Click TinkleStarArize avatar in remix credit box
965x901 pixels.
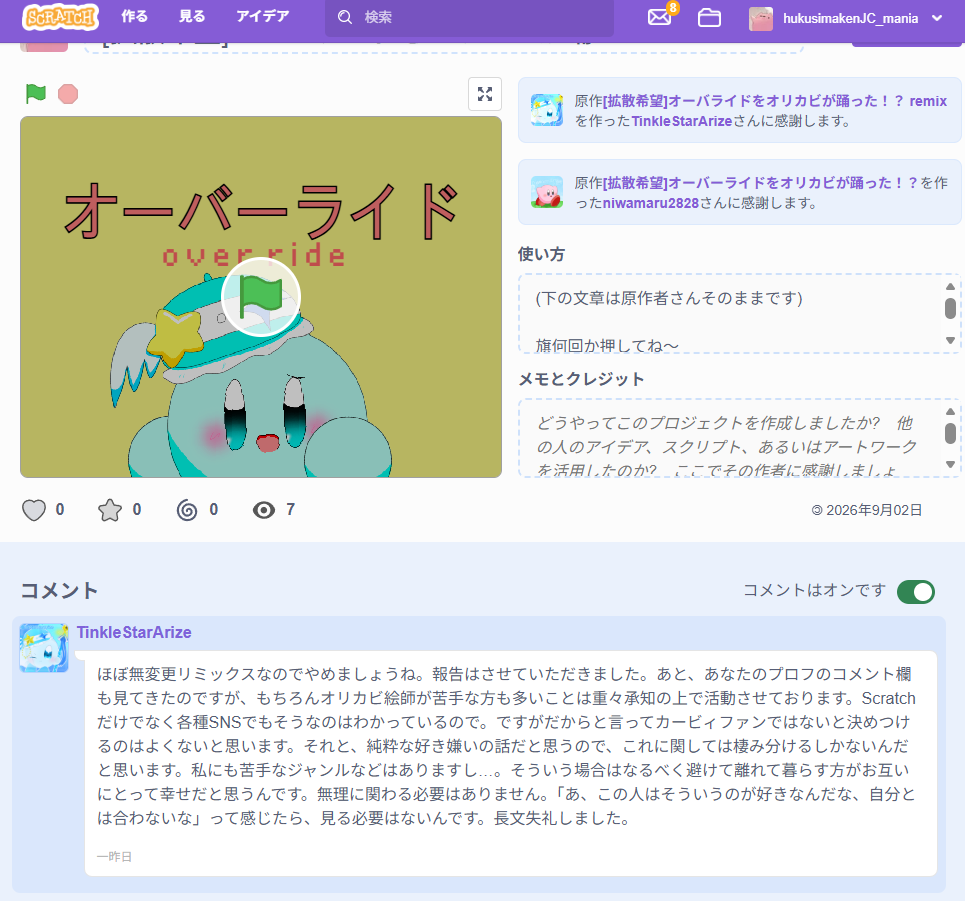click(x=547, y=110)
